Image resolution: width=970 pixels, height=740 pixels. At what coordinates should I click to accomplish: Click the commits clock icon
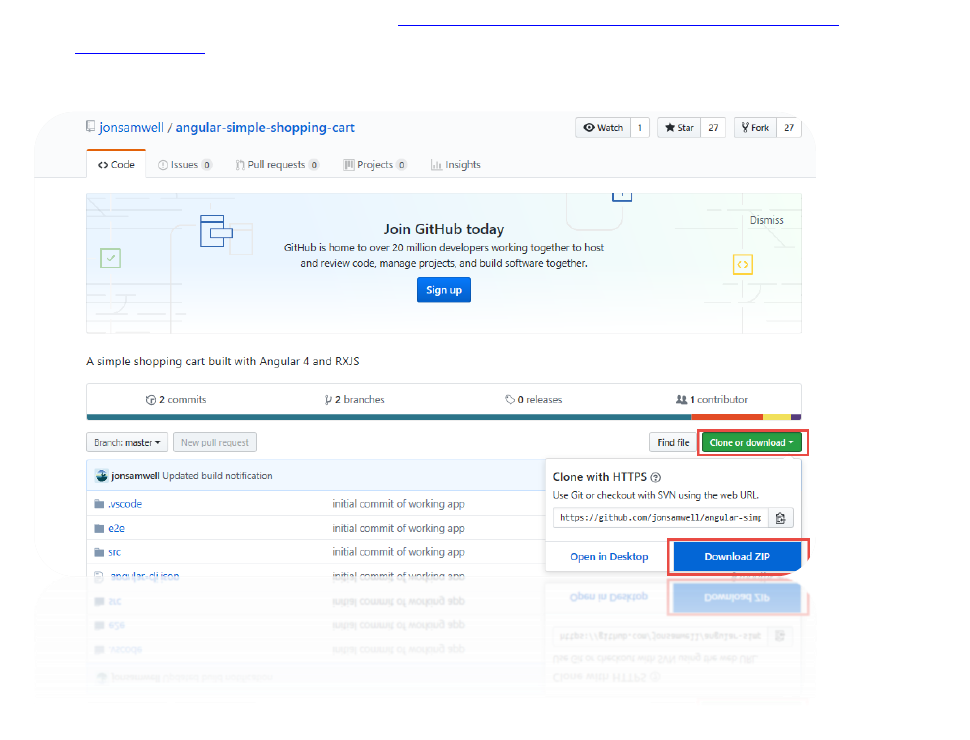click(x=150, y=400)
